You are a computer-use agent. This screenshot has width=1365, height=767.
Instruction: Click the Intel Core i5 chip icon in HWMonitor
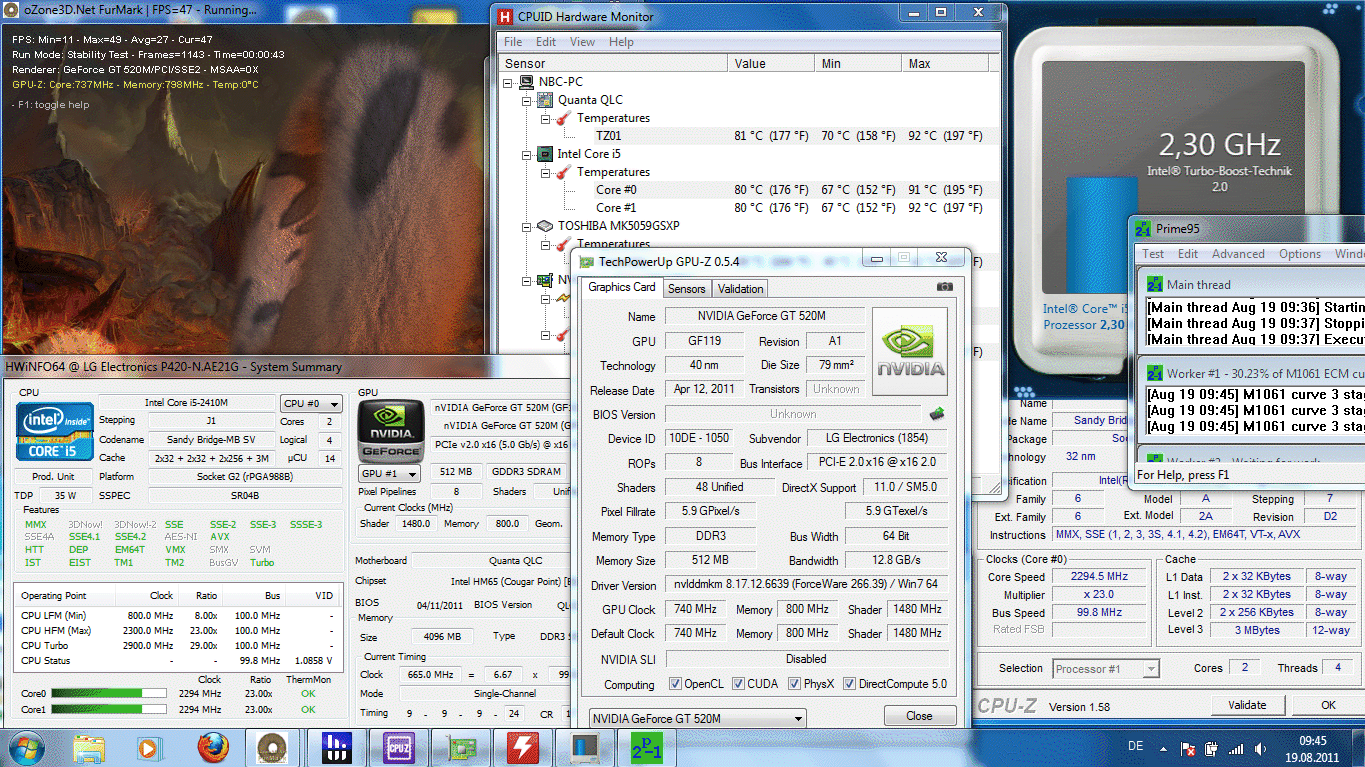(x=545, y=154)
